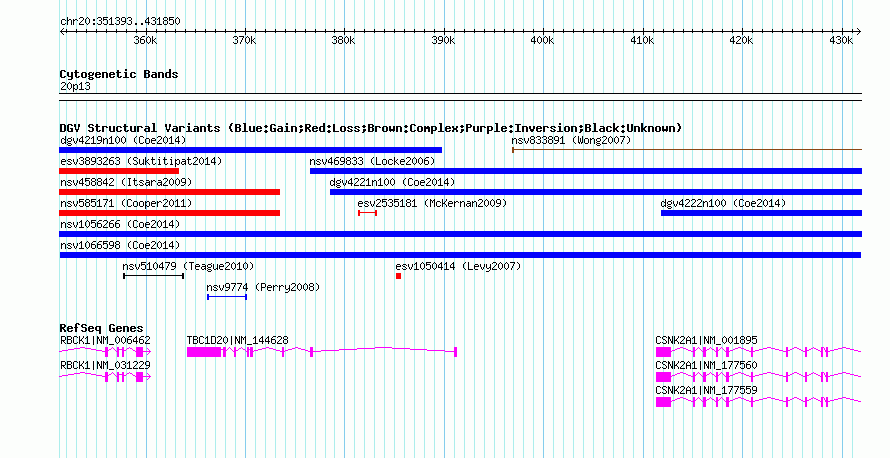
Task: Click the RBCK1|NM_006462 label text
Action: coord(105,341)
